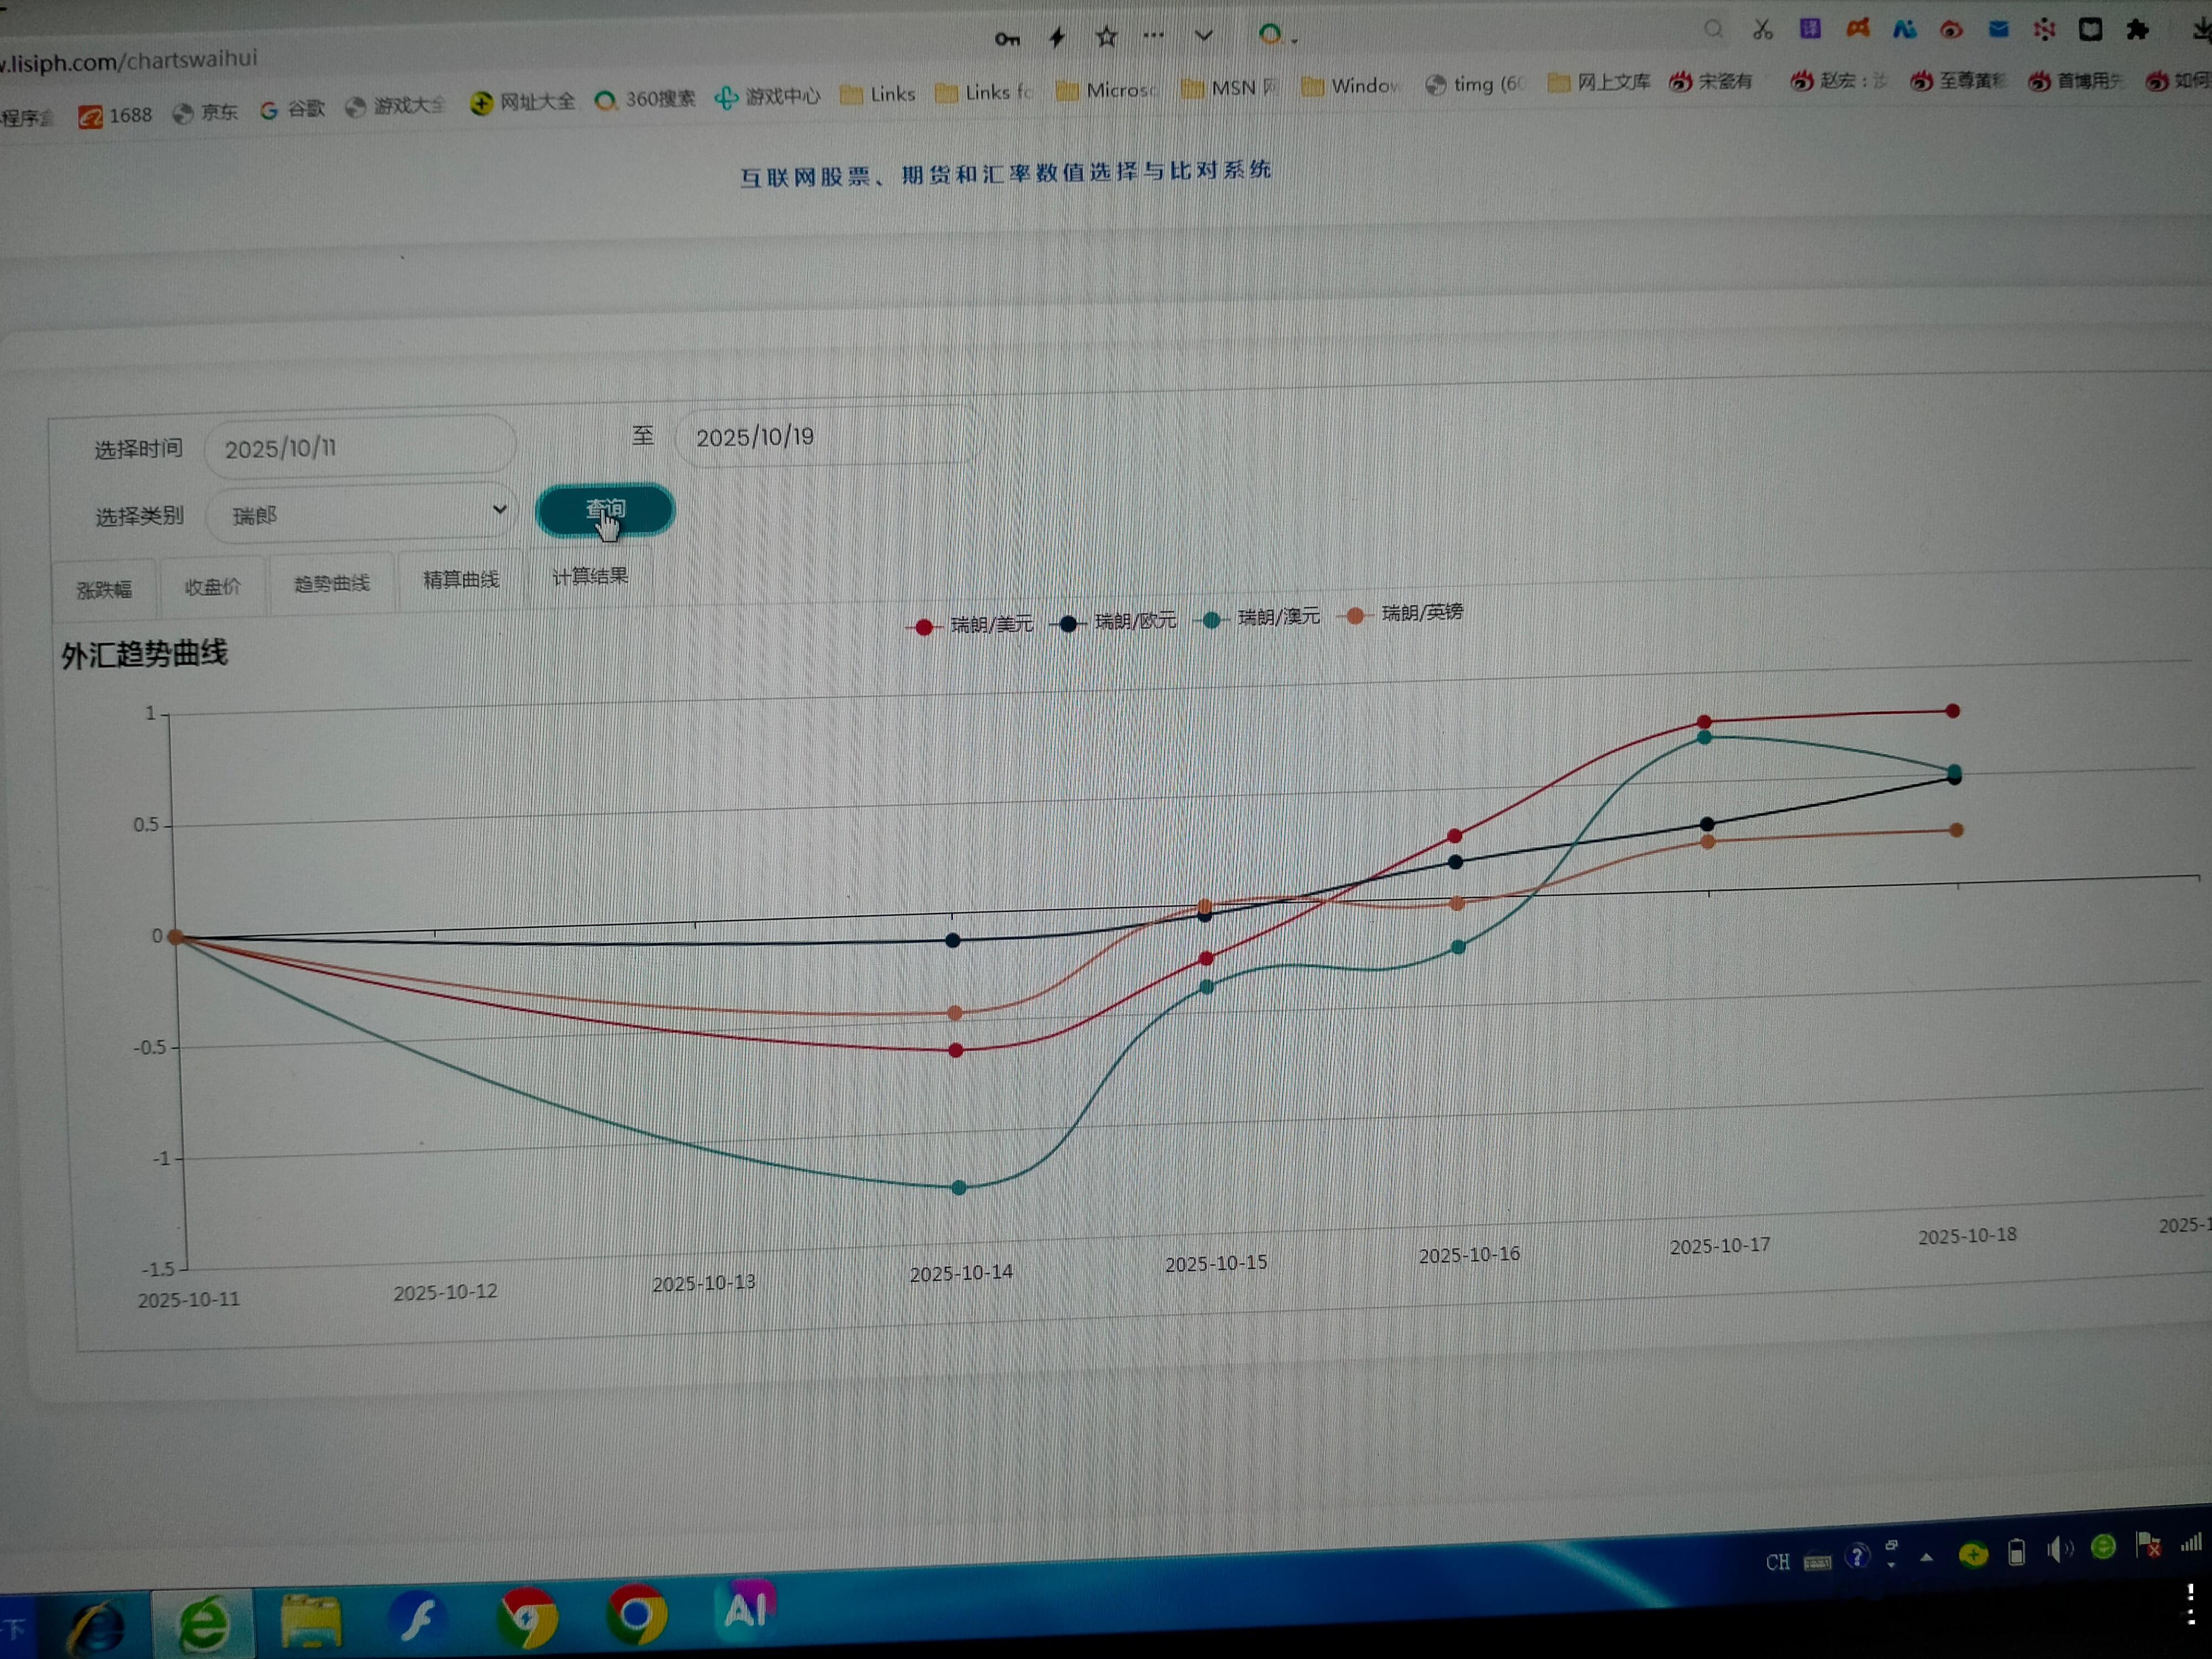Click the scissors screenshot icon
2212x1659 pixels.
pyautogui.click(x=1762, y=30)
